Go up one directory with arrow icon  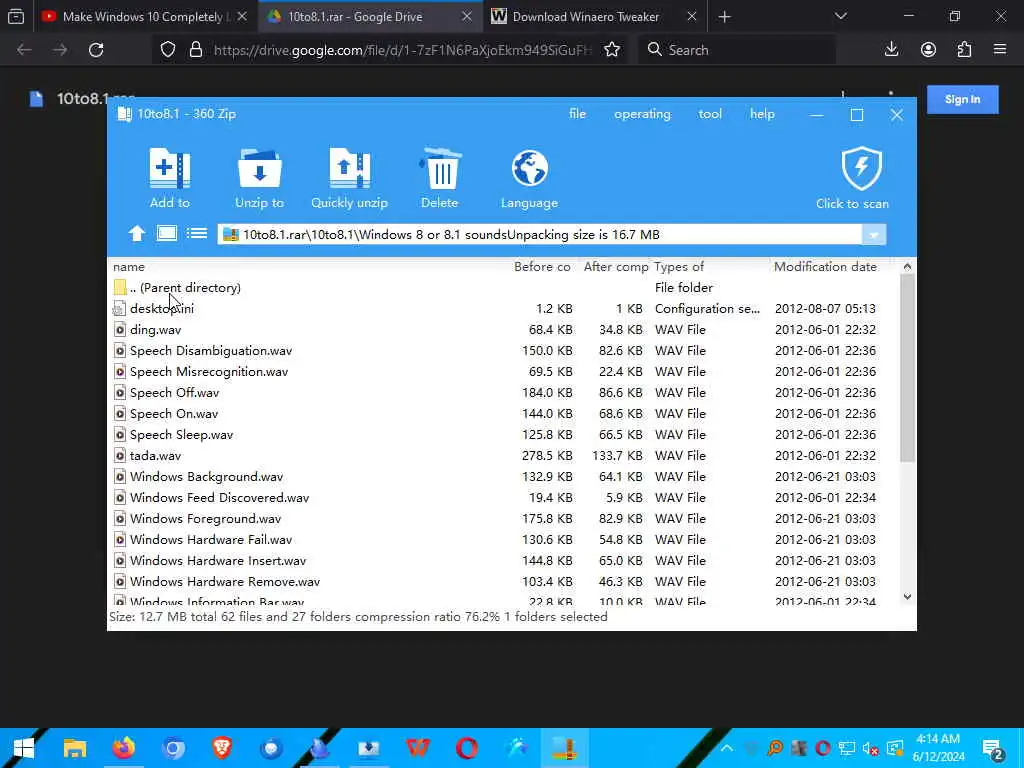(136, 234)
